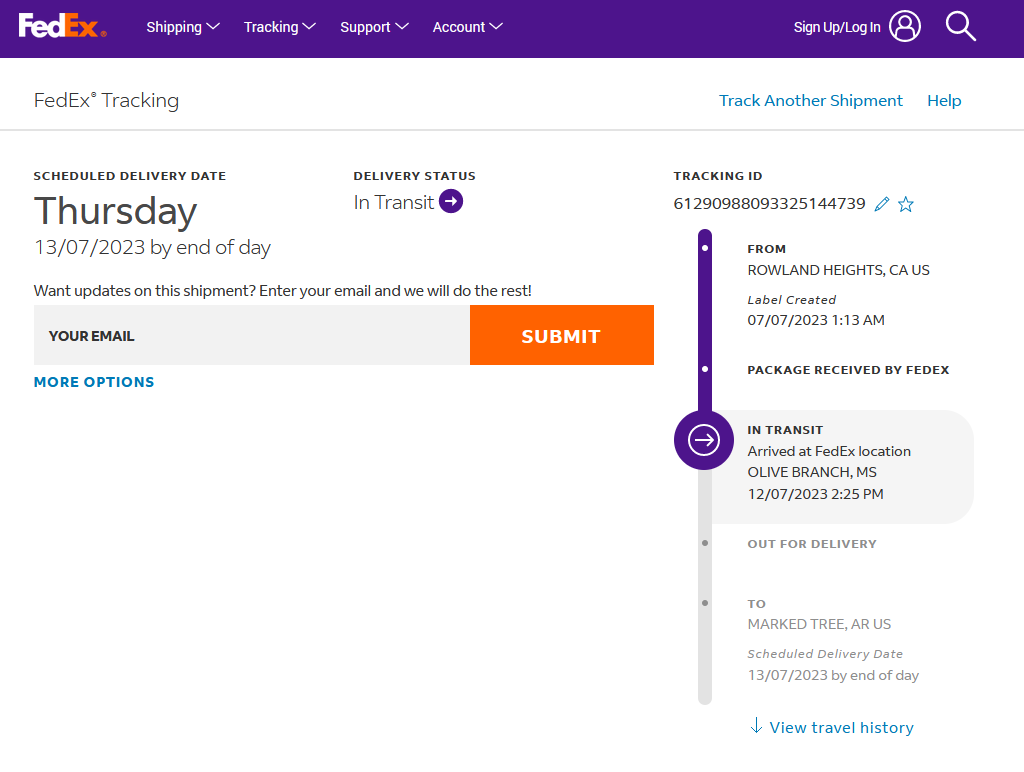Click the FedEx logo

pyautogui.click(x=62, y=27)
